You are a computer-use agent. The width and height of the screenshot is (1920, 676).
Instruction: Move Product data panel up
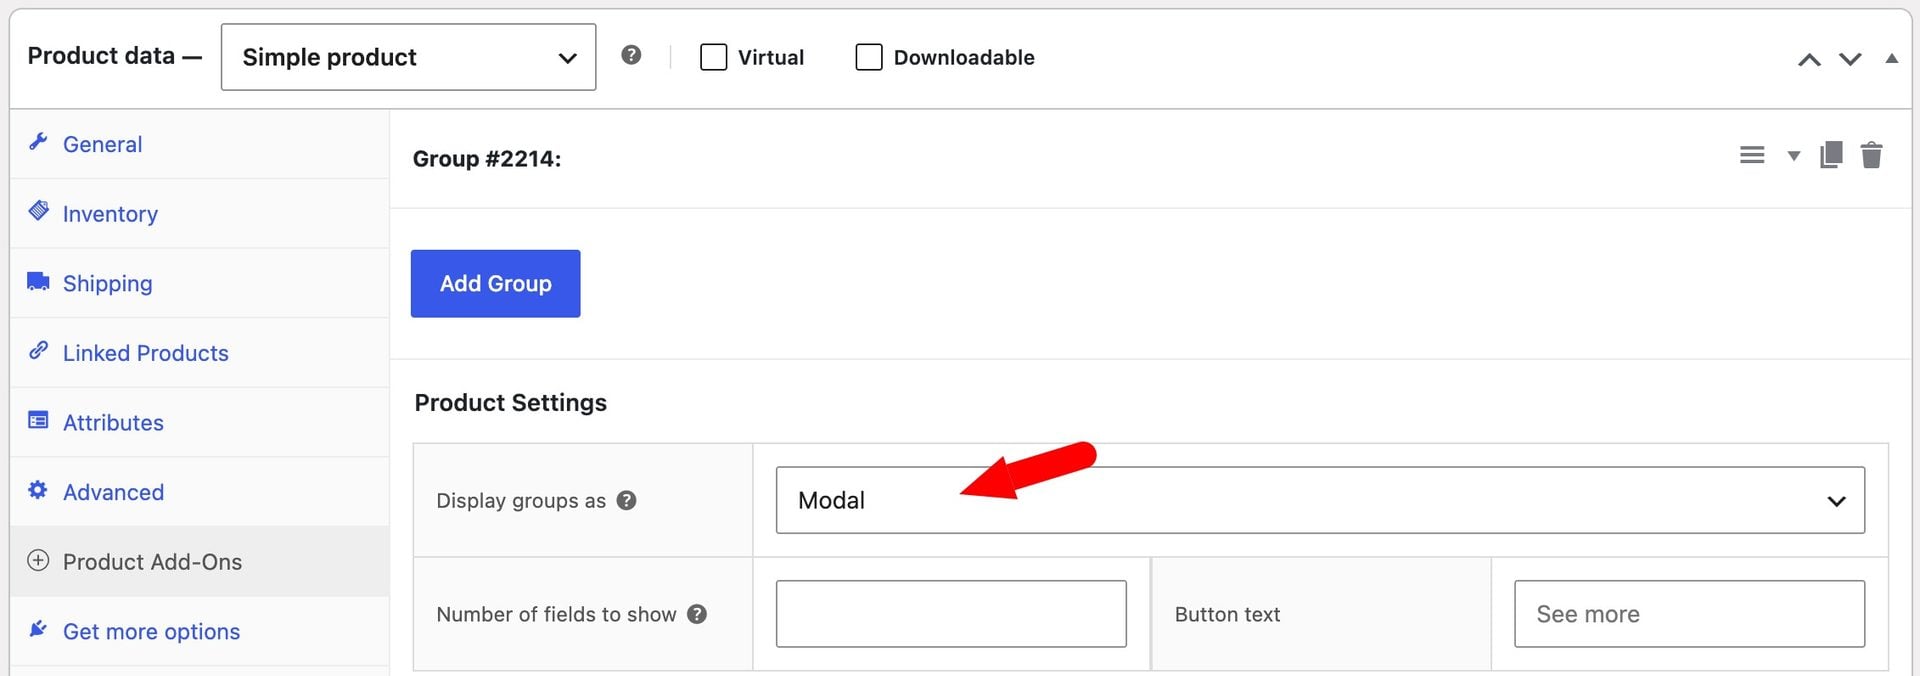1809,59
